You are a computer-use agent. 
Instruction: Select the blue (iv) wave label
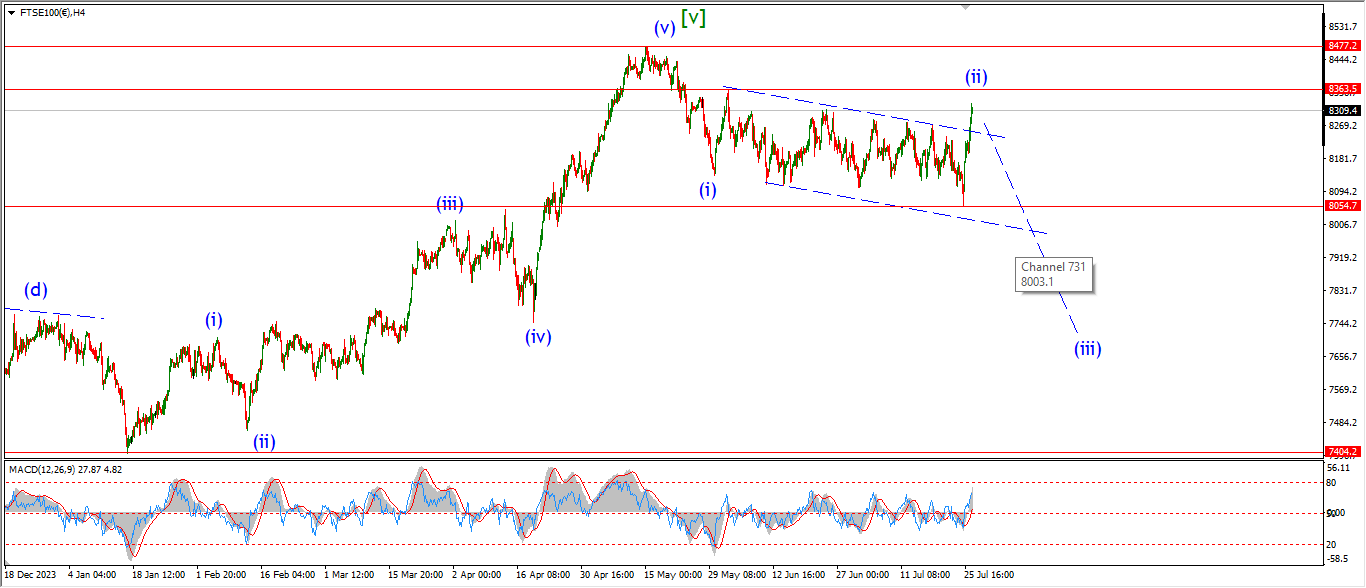[x=538, y=337]
